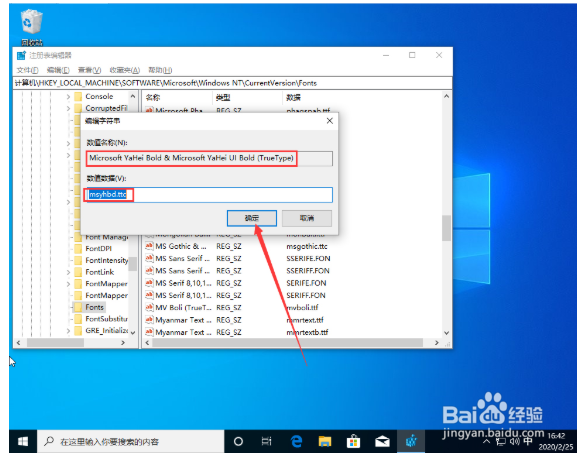Screen dimensions: 577x453
Task: Click the SSERIFF.FON data cell
Action: click(x=308, y=270)
